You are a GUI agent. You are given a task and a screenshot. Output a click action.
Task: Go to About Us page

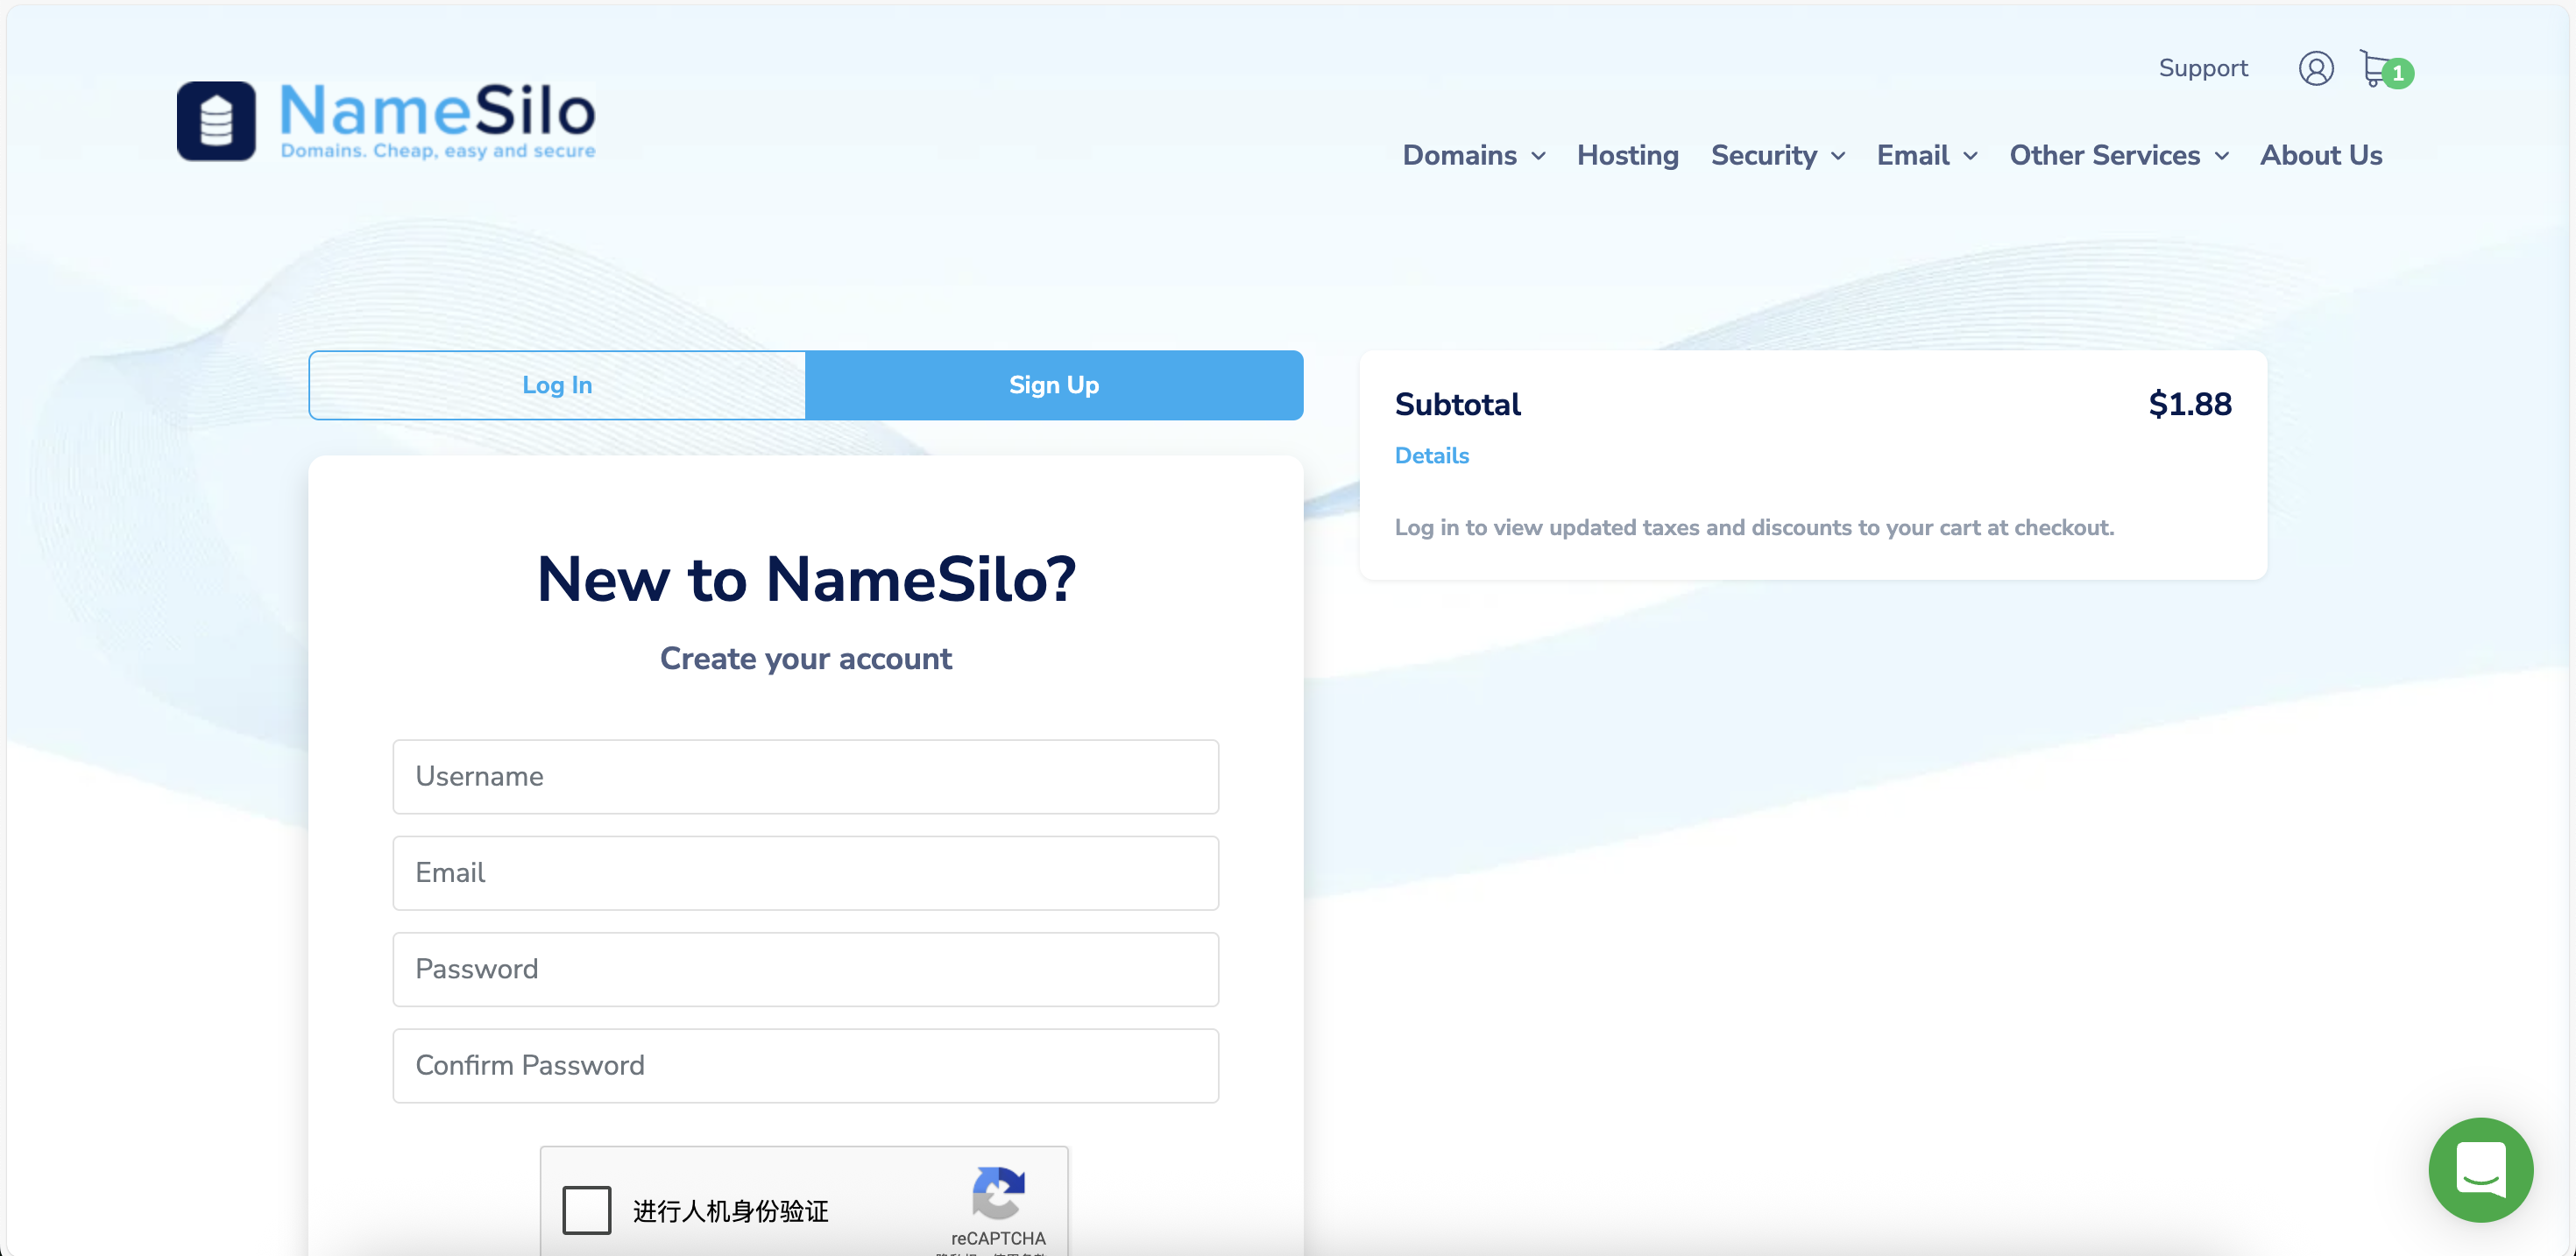2321,155
